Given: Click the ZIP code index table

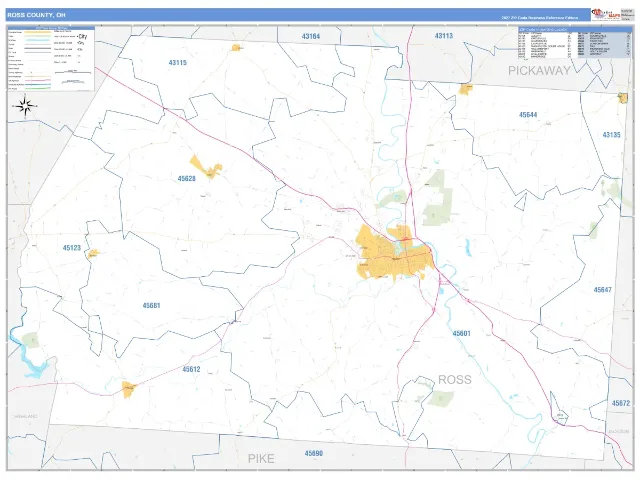Looking at the screenshot, I should coord(574,42).
